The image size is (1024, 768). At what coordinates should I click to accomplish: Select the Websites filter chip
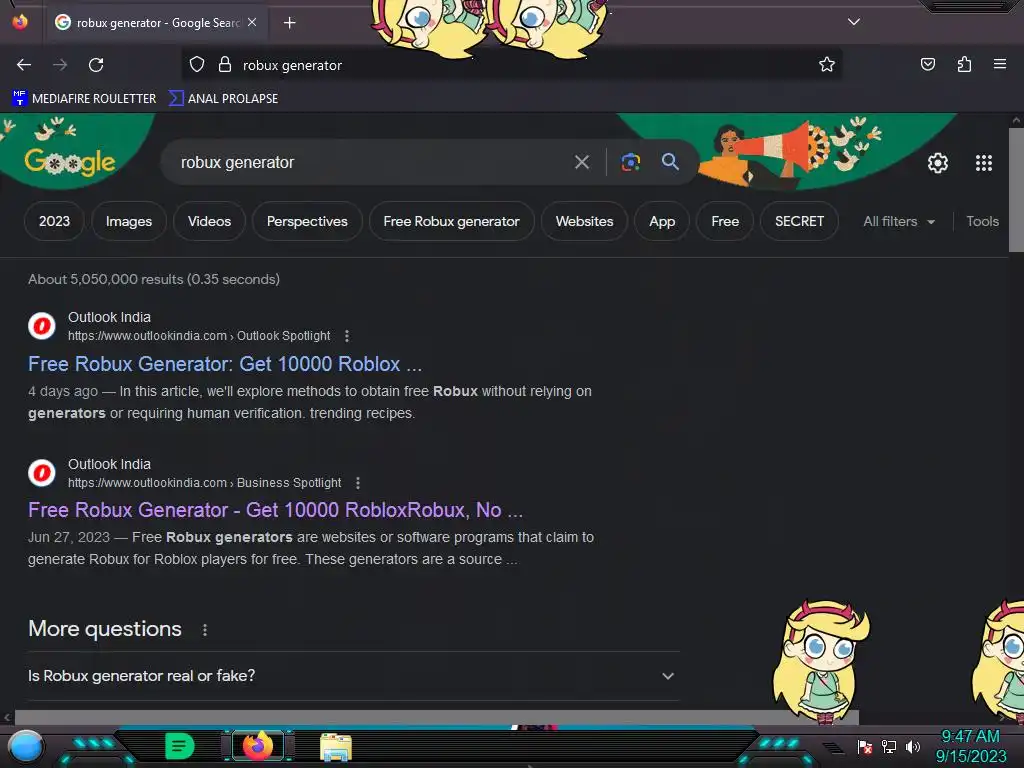tap(584, 221)
